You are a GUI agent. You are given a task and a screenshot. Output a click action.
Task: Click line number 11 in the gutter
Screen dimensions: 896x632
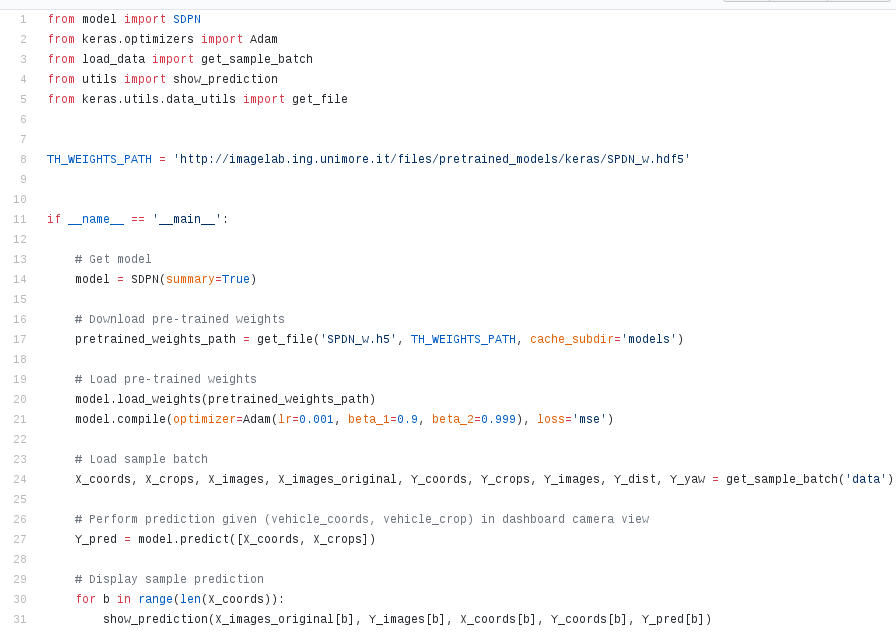coord(20,219)
